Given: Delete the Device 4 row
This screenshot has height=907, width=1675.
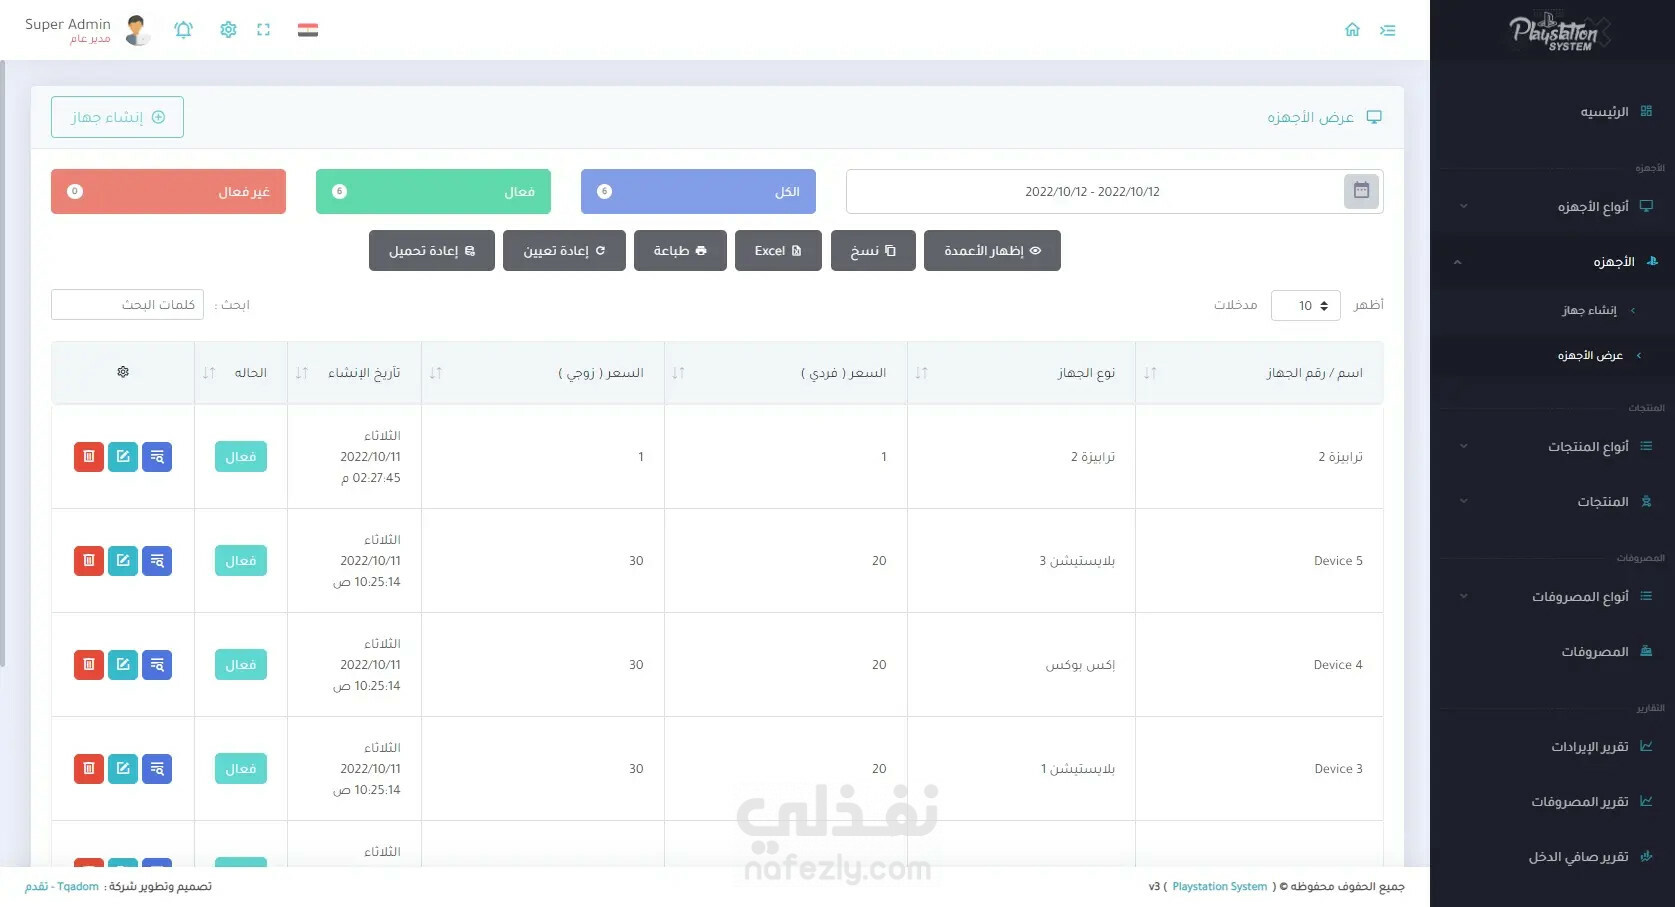Looking at the screenshot, I should (x=89, y=665).
